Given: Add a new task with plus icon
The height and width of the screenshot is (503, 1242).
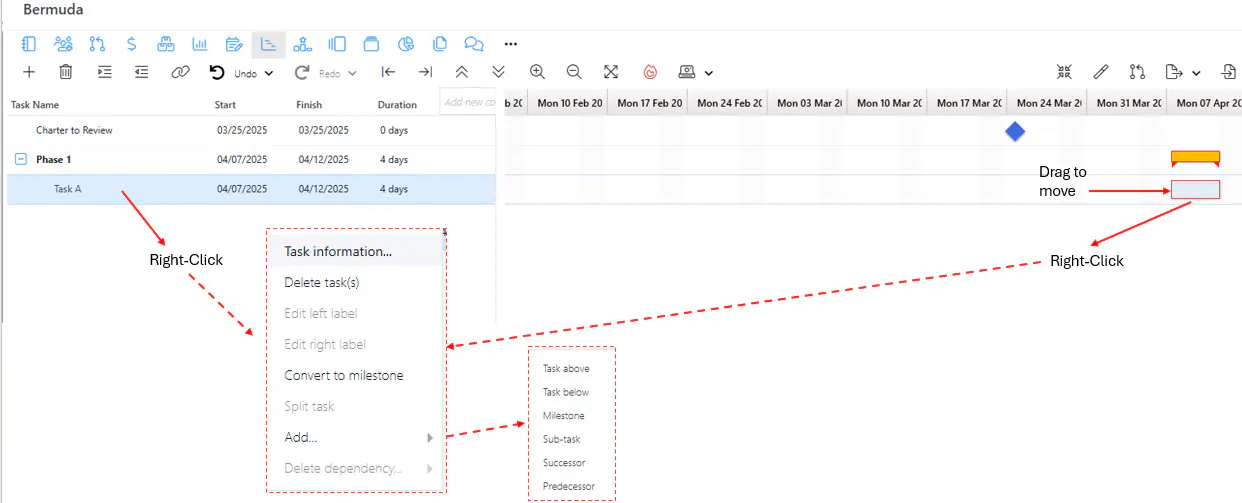Looking at the screenshot, I should pos(29,72).
